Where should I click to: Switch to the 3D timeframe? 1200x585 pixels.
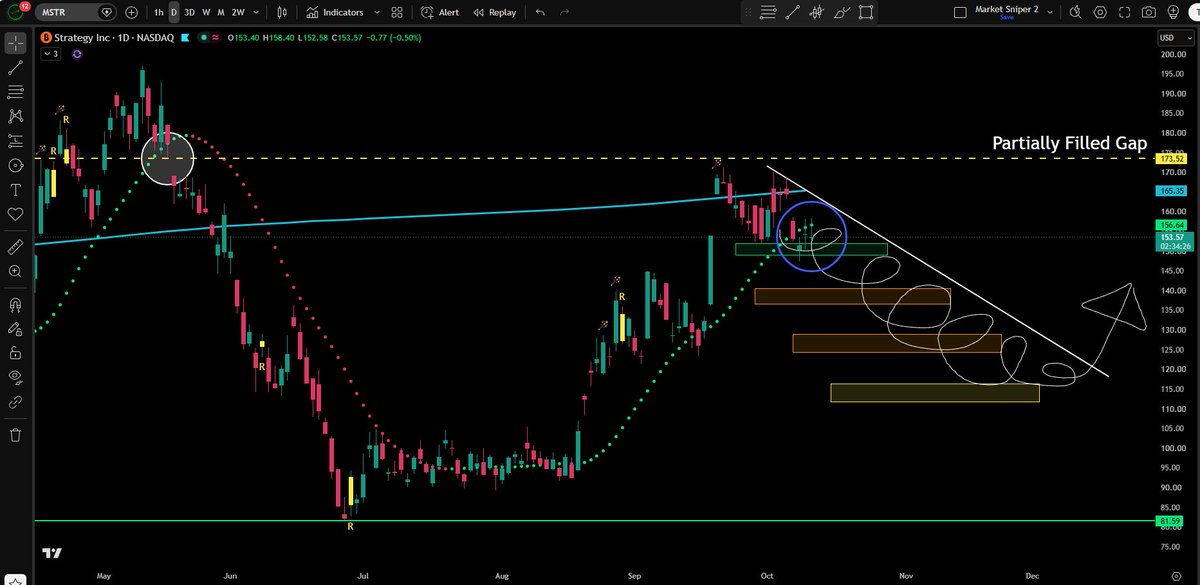click(x=191, y=12)
